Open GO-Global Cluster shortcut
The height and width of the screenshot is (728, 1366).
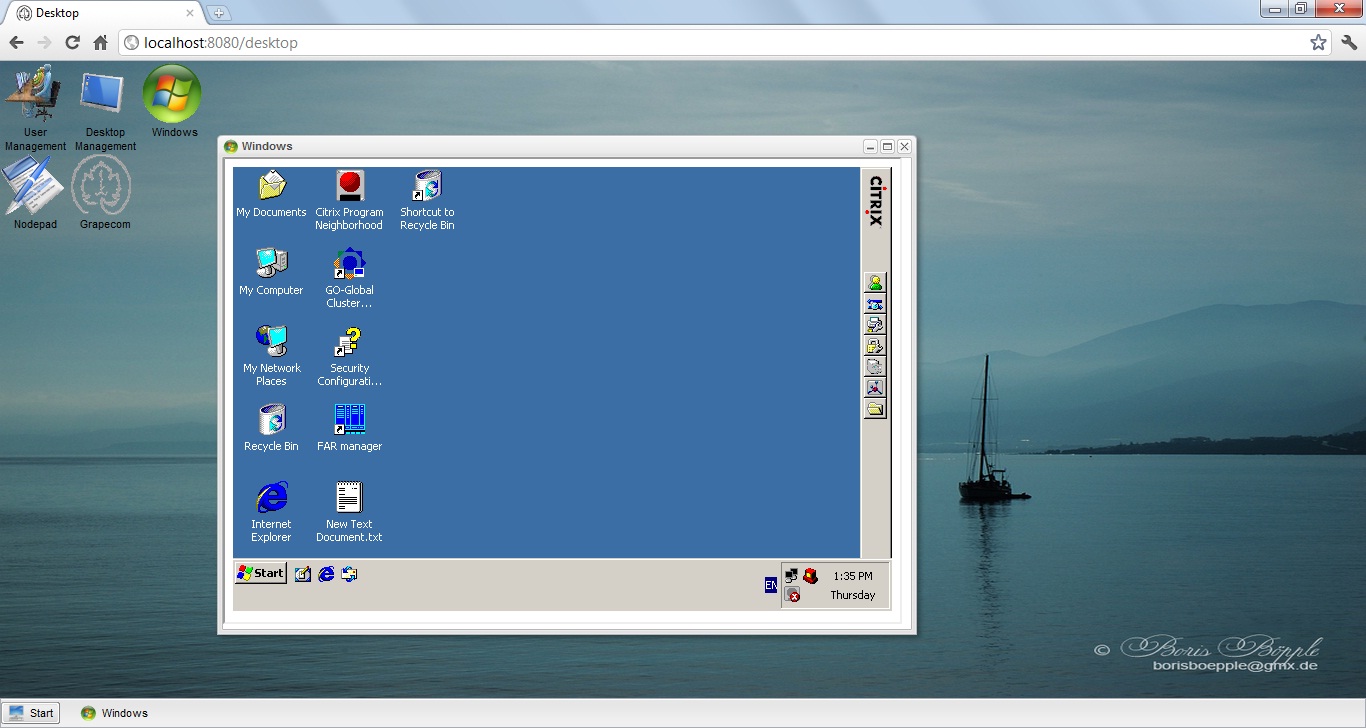349,265
